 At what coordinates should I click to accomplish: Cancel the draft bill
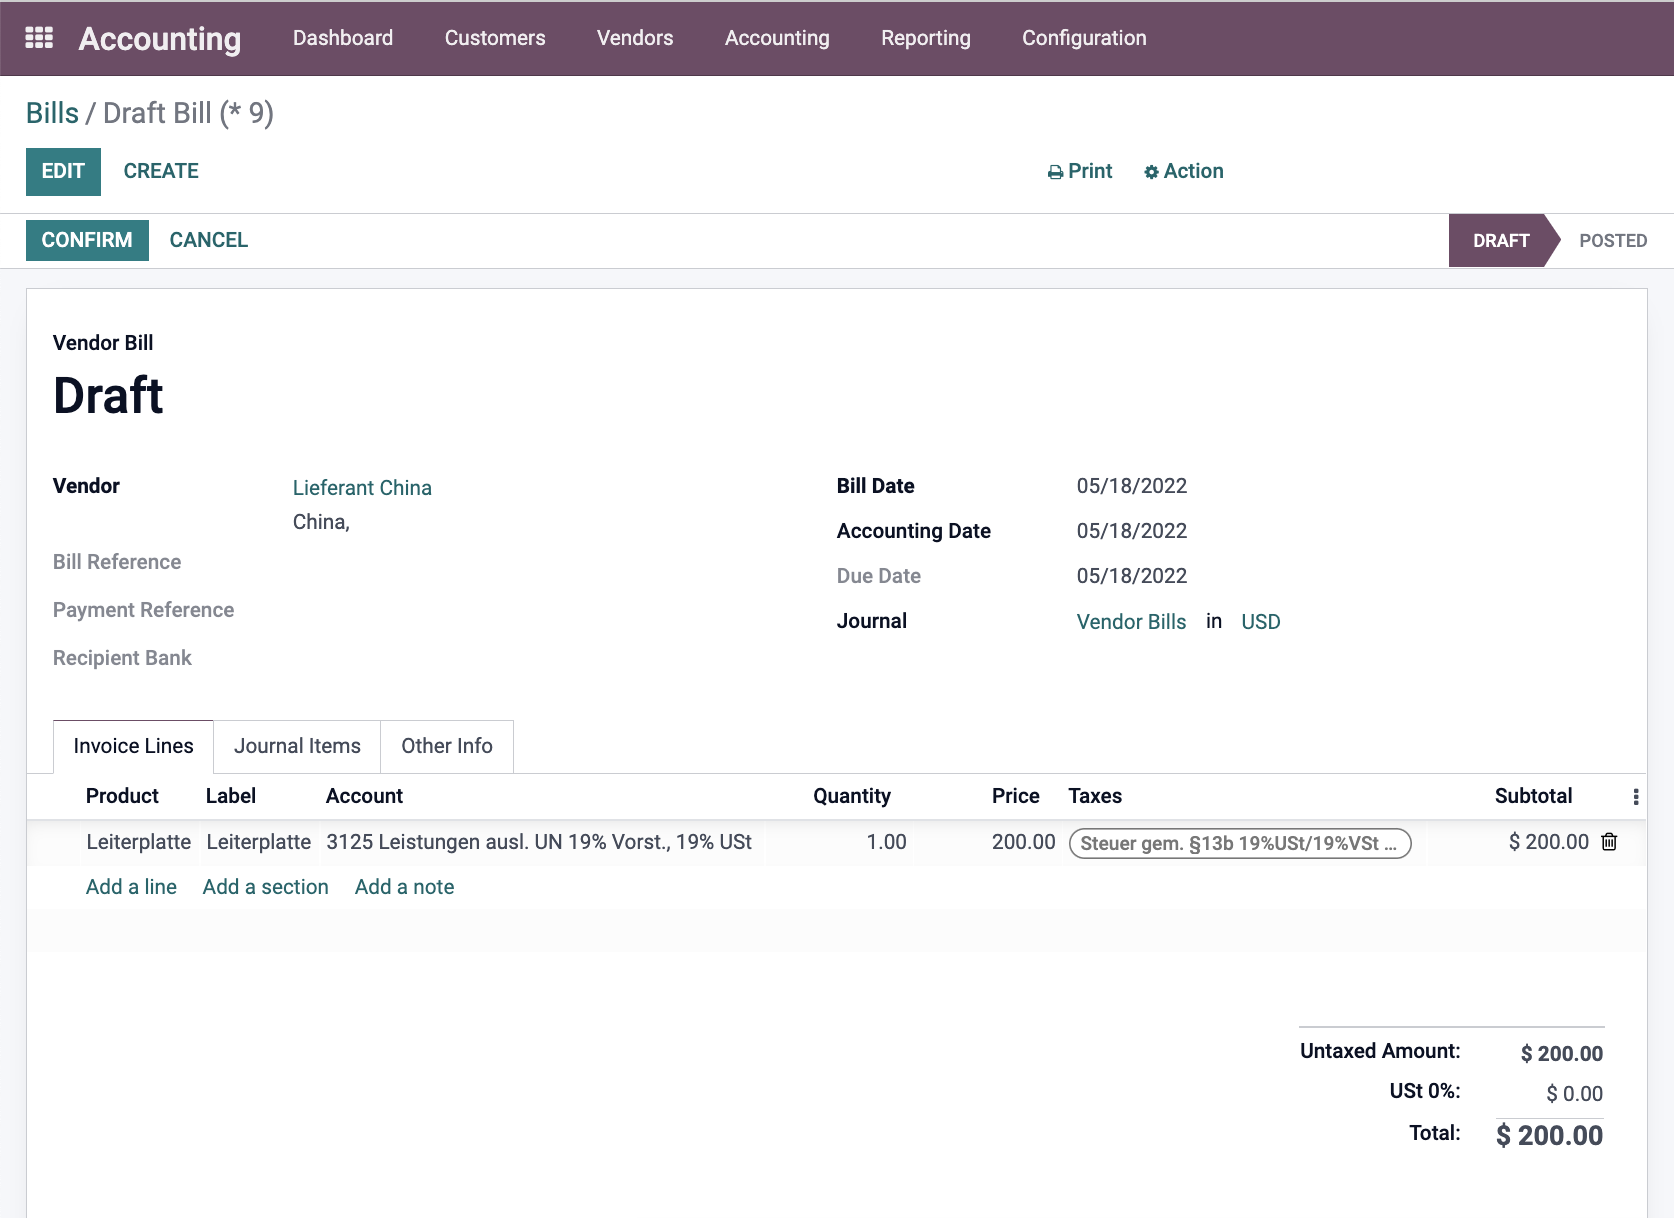209,240
